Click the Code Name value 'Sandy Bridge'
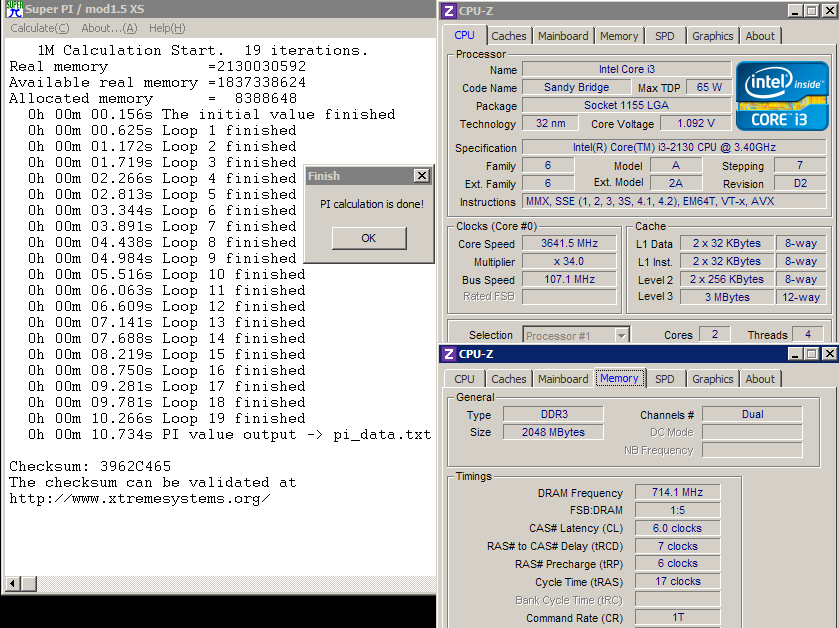This screenshot has height=628, width=839. [576, 87]
